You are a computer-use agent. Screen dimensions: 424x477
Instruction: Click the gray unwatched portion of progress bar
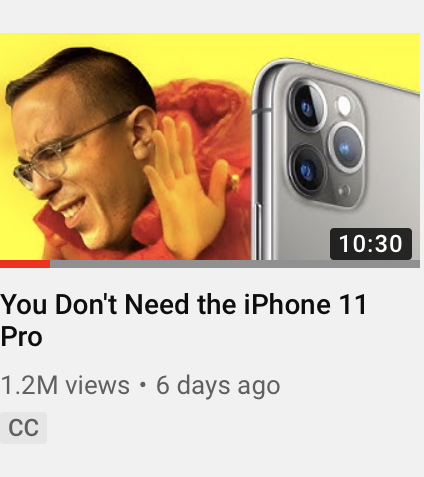pos(235,264)
